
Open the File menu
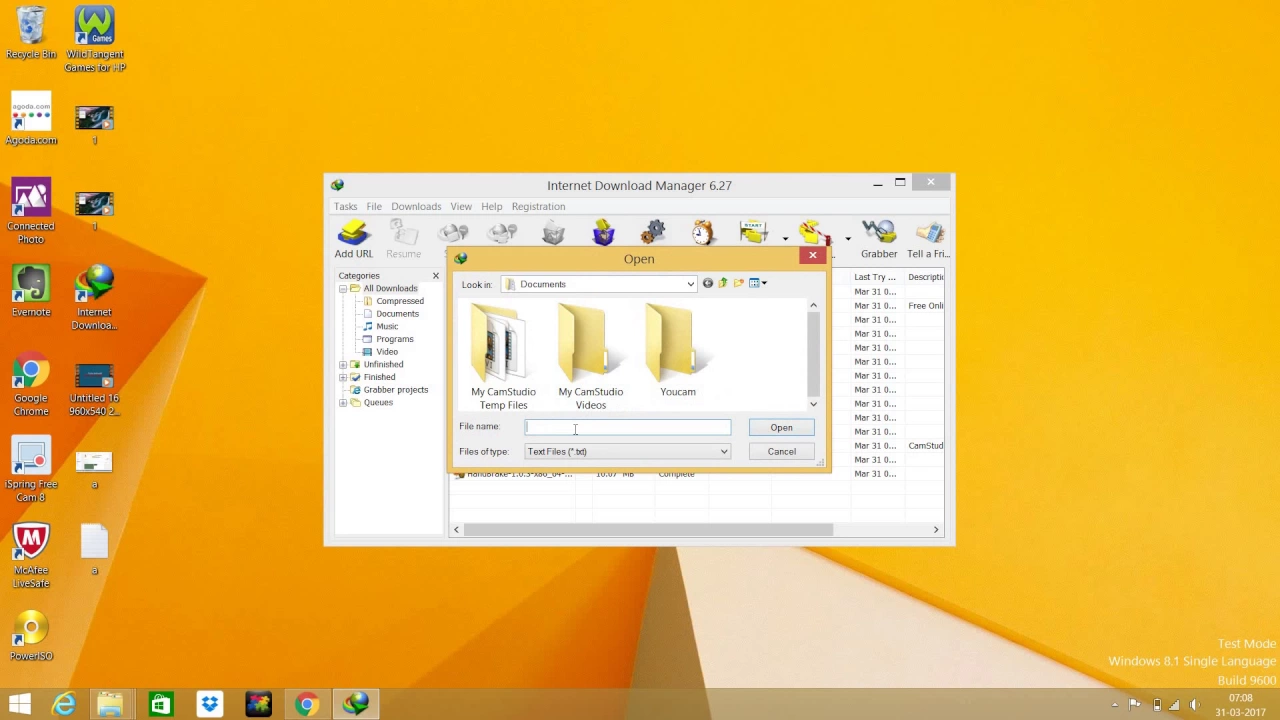(374, 206)
